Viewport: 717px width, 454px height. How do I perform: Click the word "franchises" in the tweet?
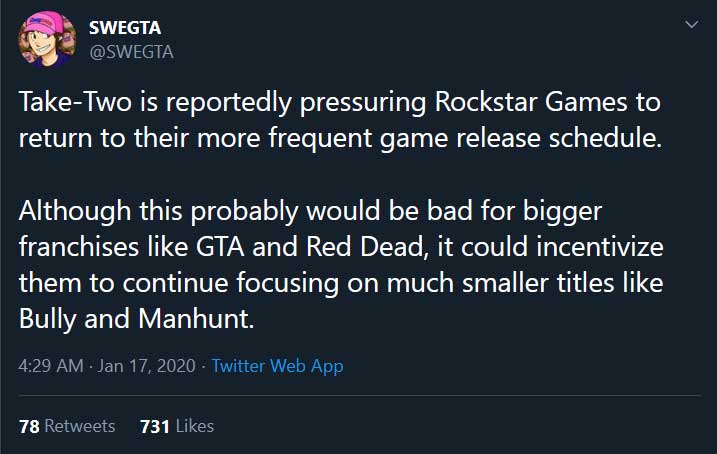pos(80,248)
